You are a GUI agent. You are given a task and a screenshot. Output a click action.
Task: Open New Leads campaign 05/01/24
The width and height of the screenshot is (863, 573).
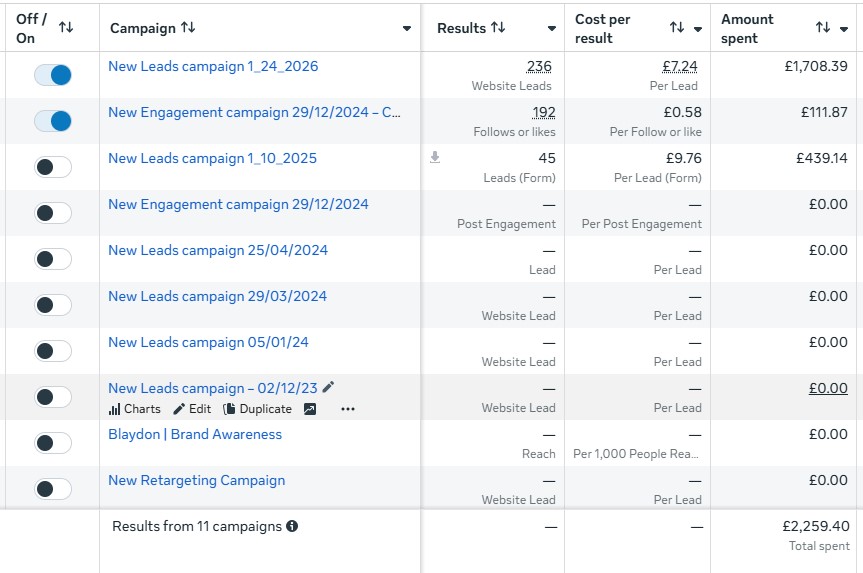click(x=208, y=342)
